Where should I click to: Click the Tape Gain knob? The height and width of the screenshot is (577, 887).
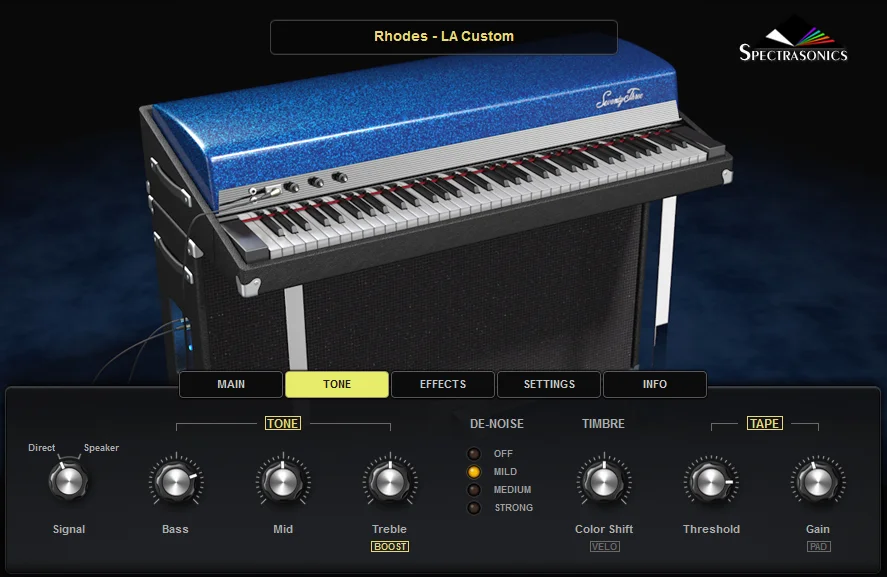(817, 482)
